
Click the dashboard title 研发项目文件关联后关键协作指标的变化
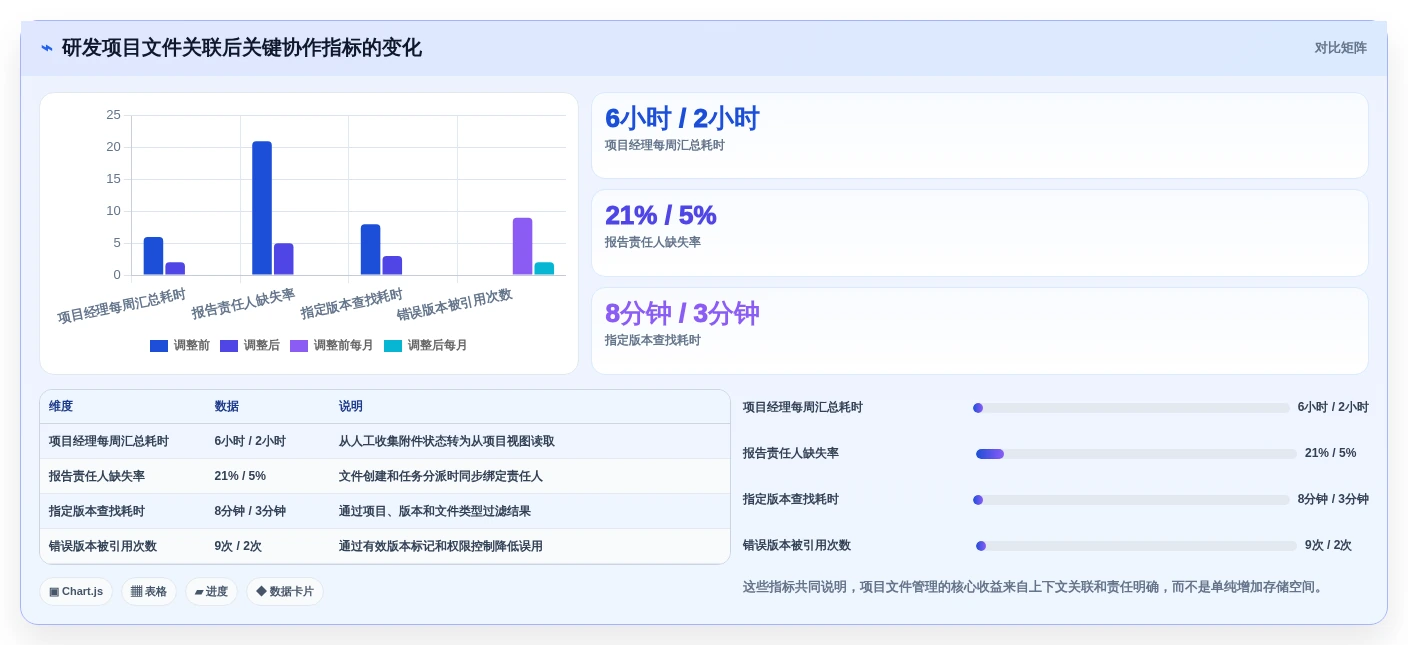pyautogui.click(x=242, y=48)
